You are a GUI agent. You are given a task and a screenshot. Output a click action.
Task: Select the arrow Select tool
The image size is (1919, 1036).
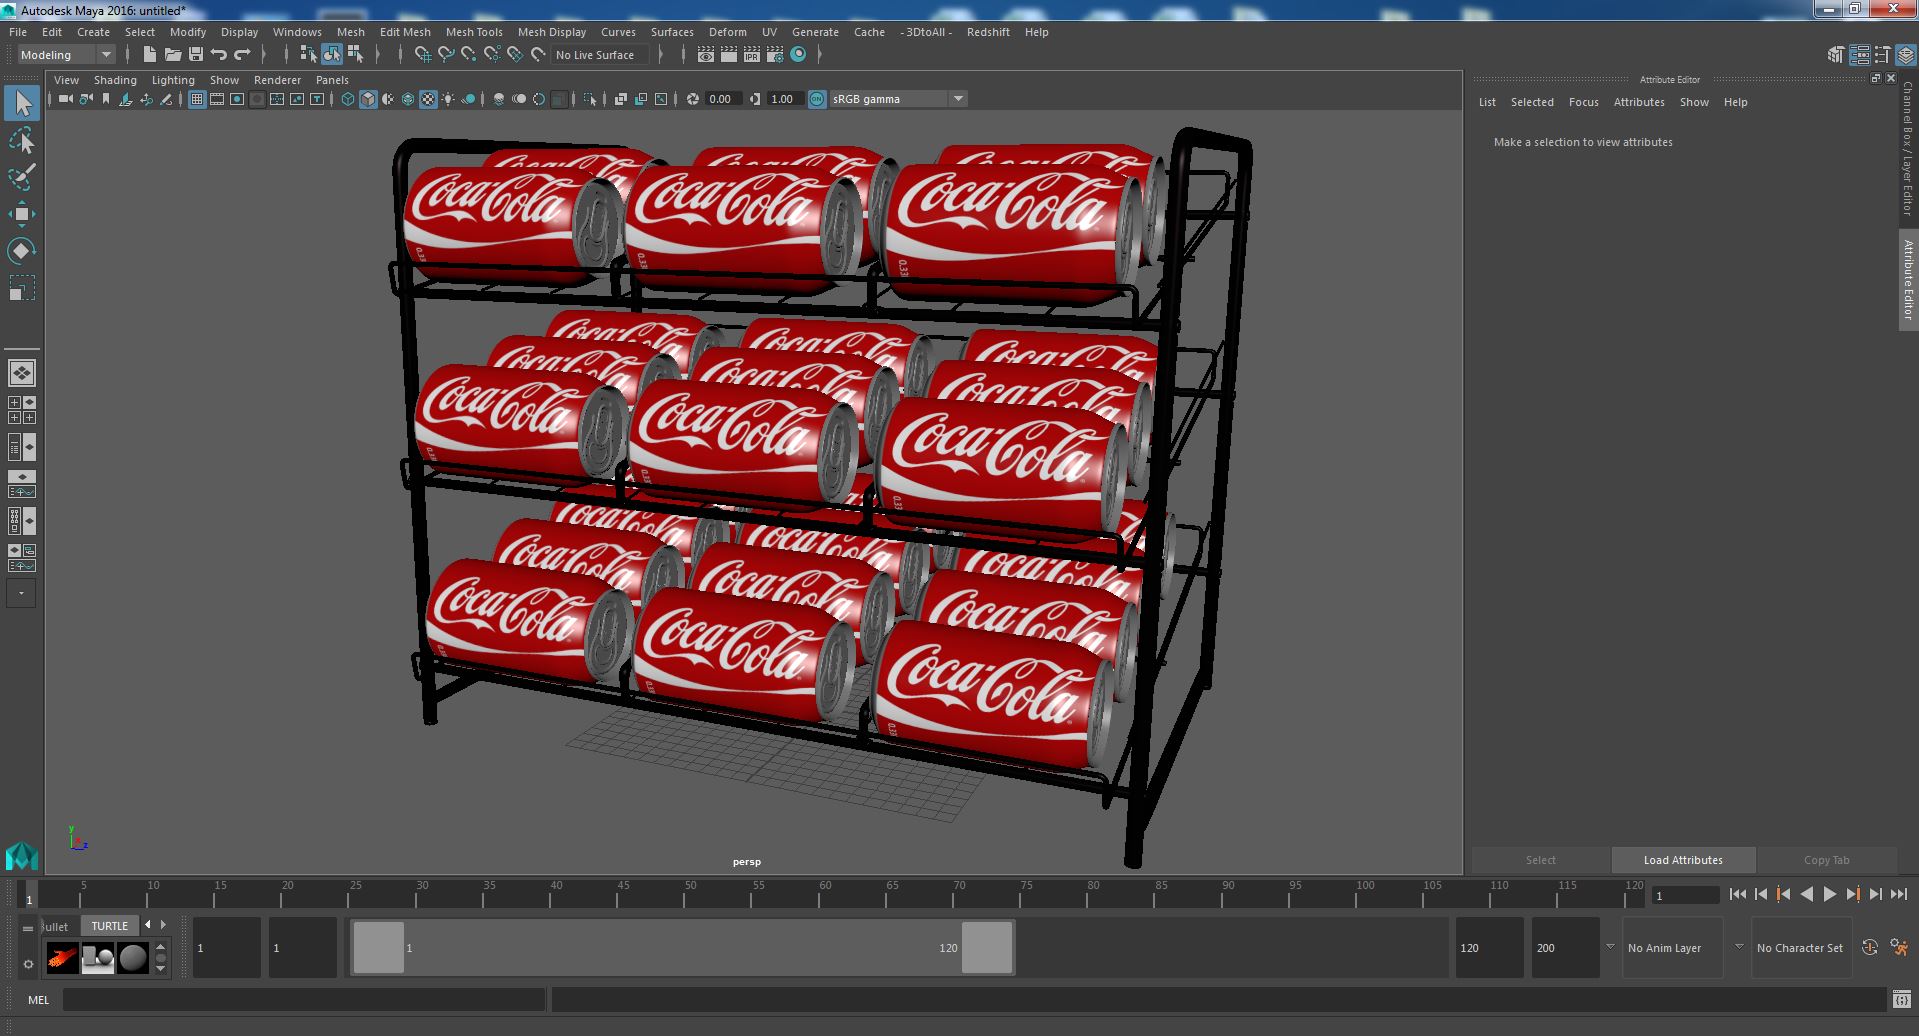[21, 103]
